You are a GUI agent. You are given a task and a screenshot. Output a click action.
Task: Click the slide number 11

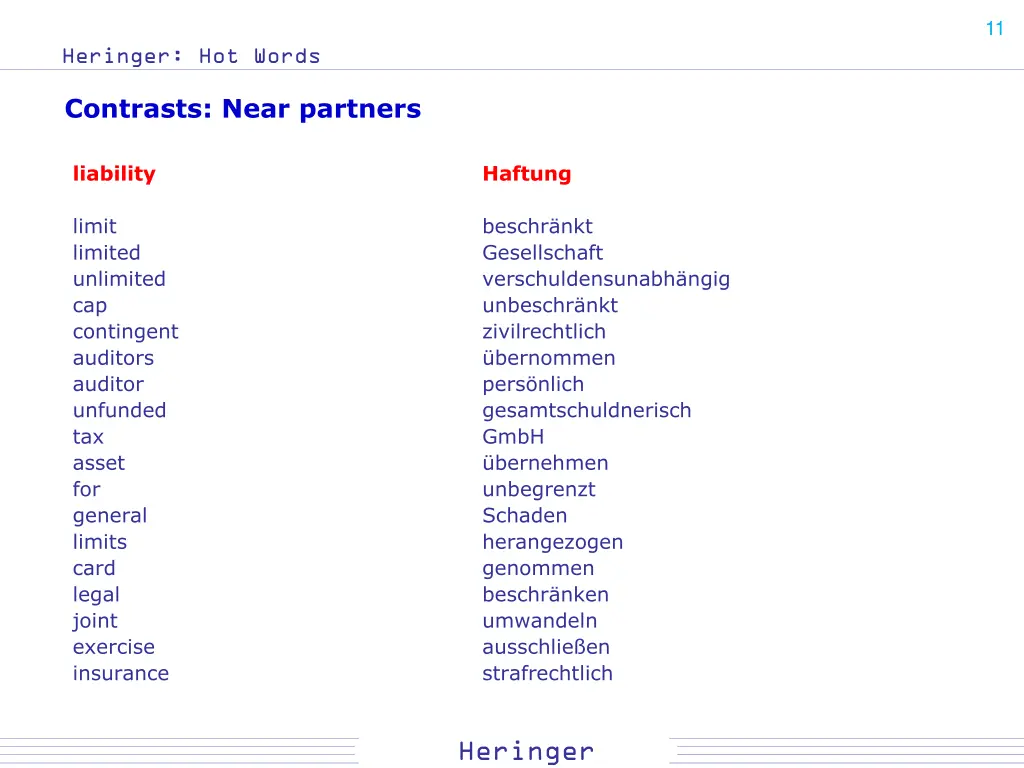pos(994,29)
